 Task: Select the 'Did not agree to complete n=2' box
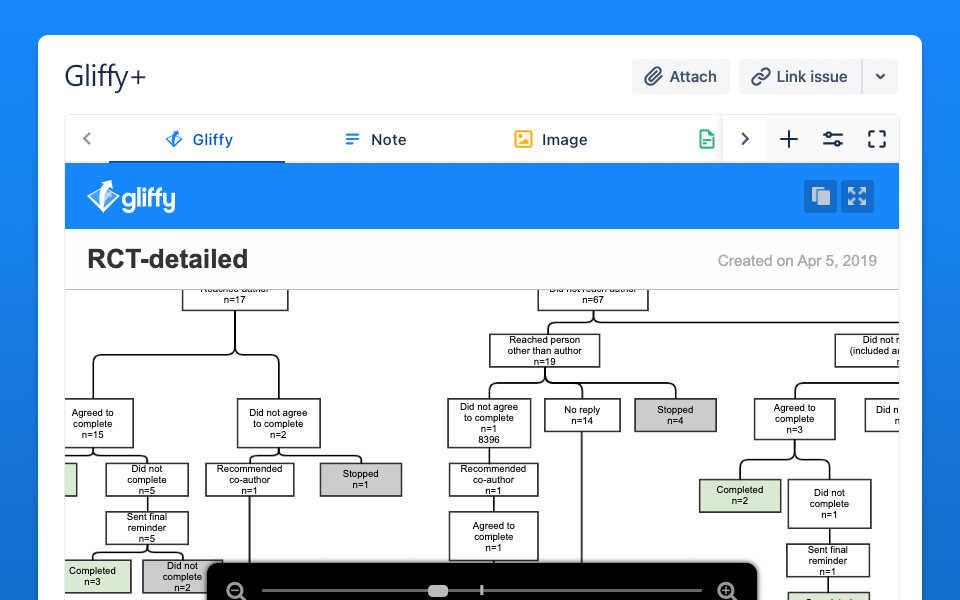(x=279, y=424)
